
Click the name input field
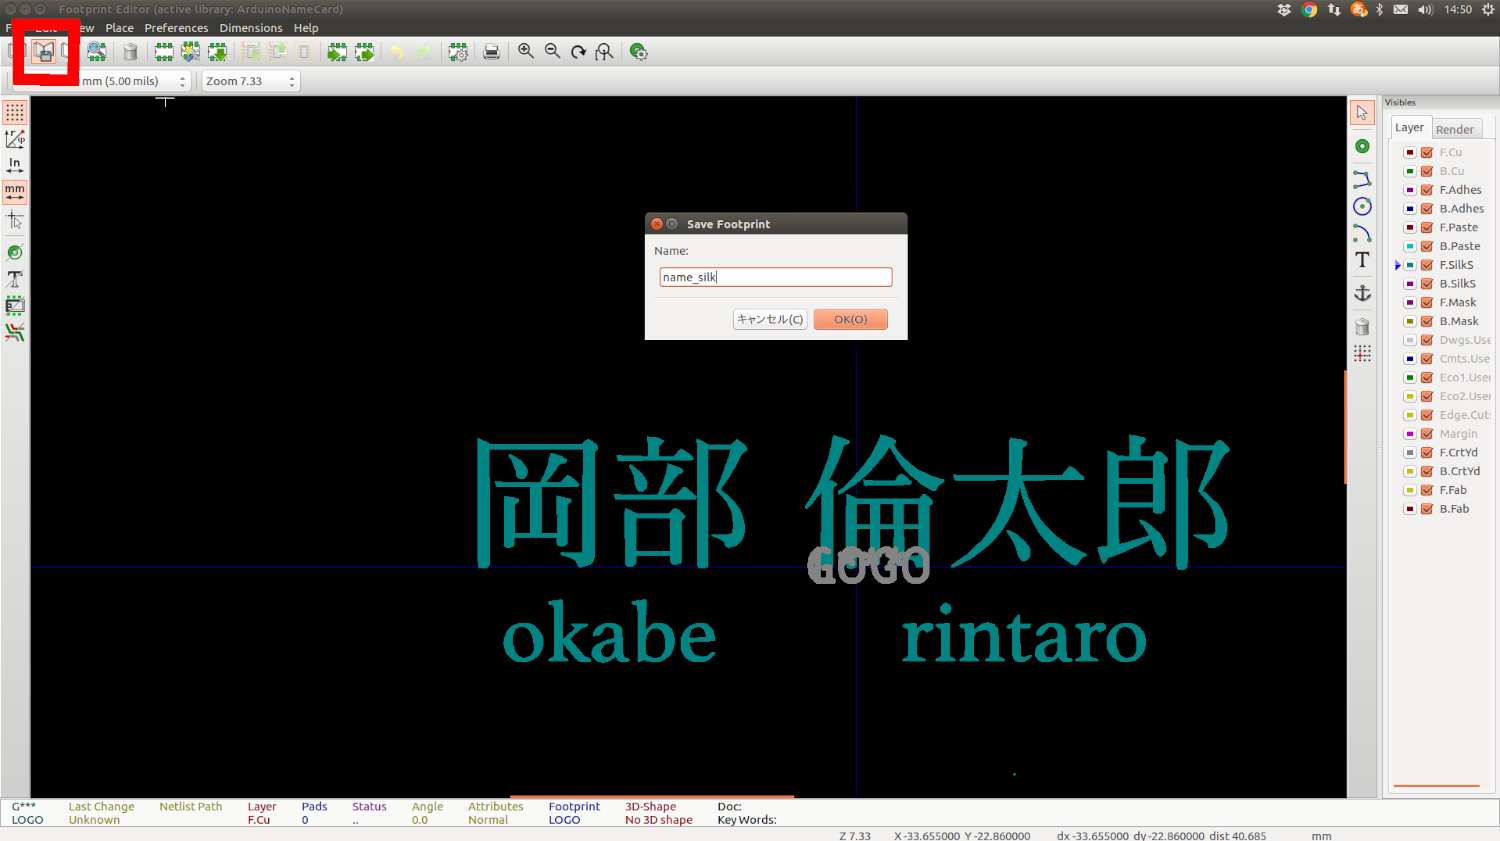tap(775, 277)
